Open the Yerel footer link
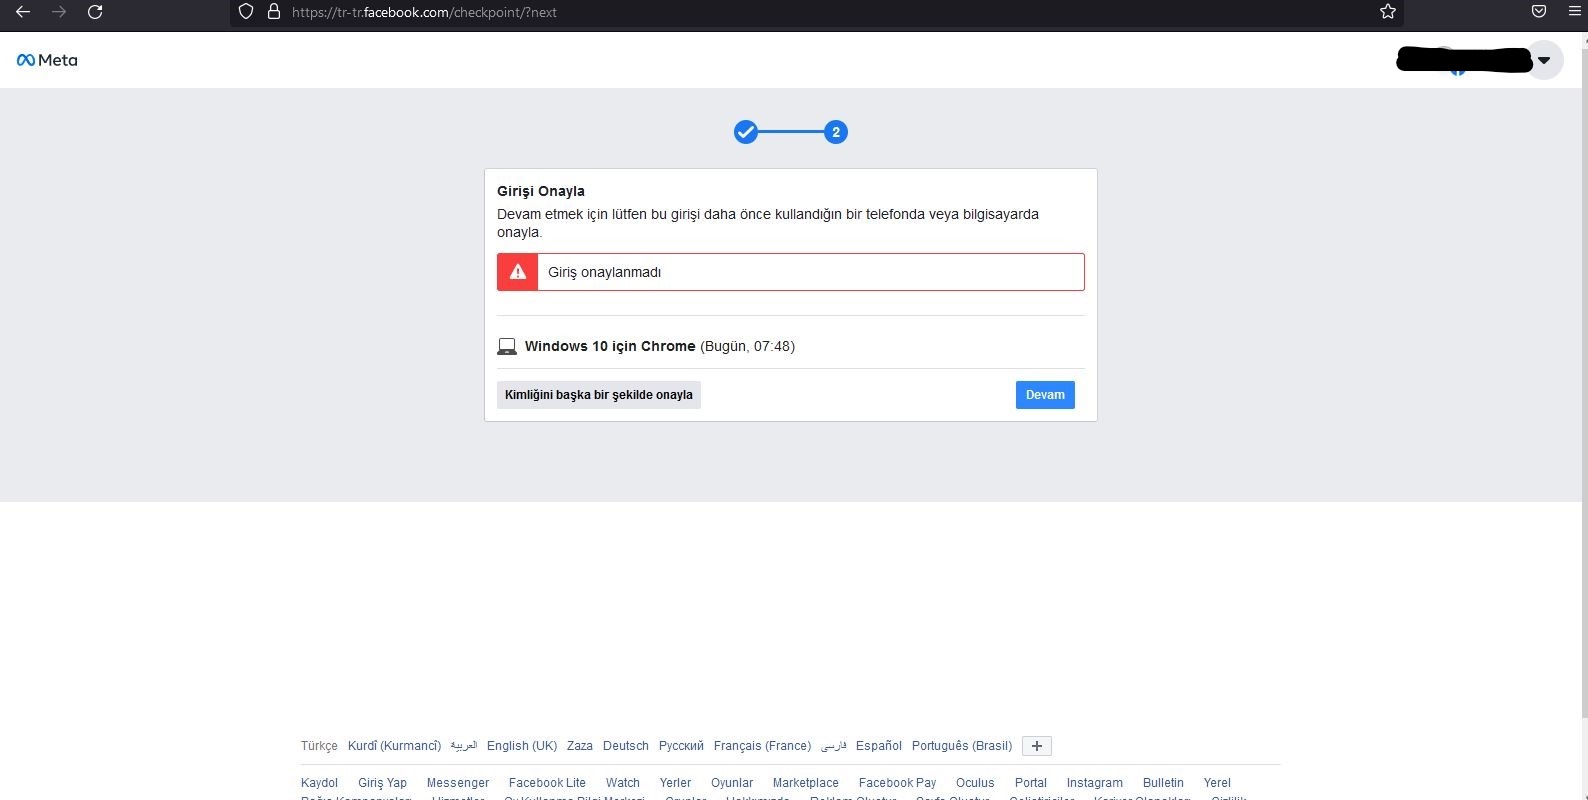 point(1217,783)
